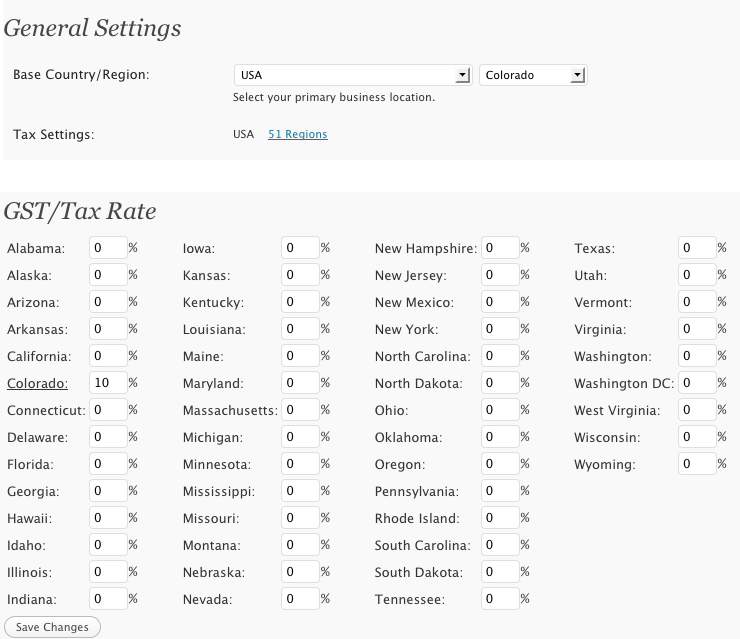Image resolution: width=740 pixels, height=639 pixels.
Task: Click the Colorado tax rate label link
Action: pos(37,383)
